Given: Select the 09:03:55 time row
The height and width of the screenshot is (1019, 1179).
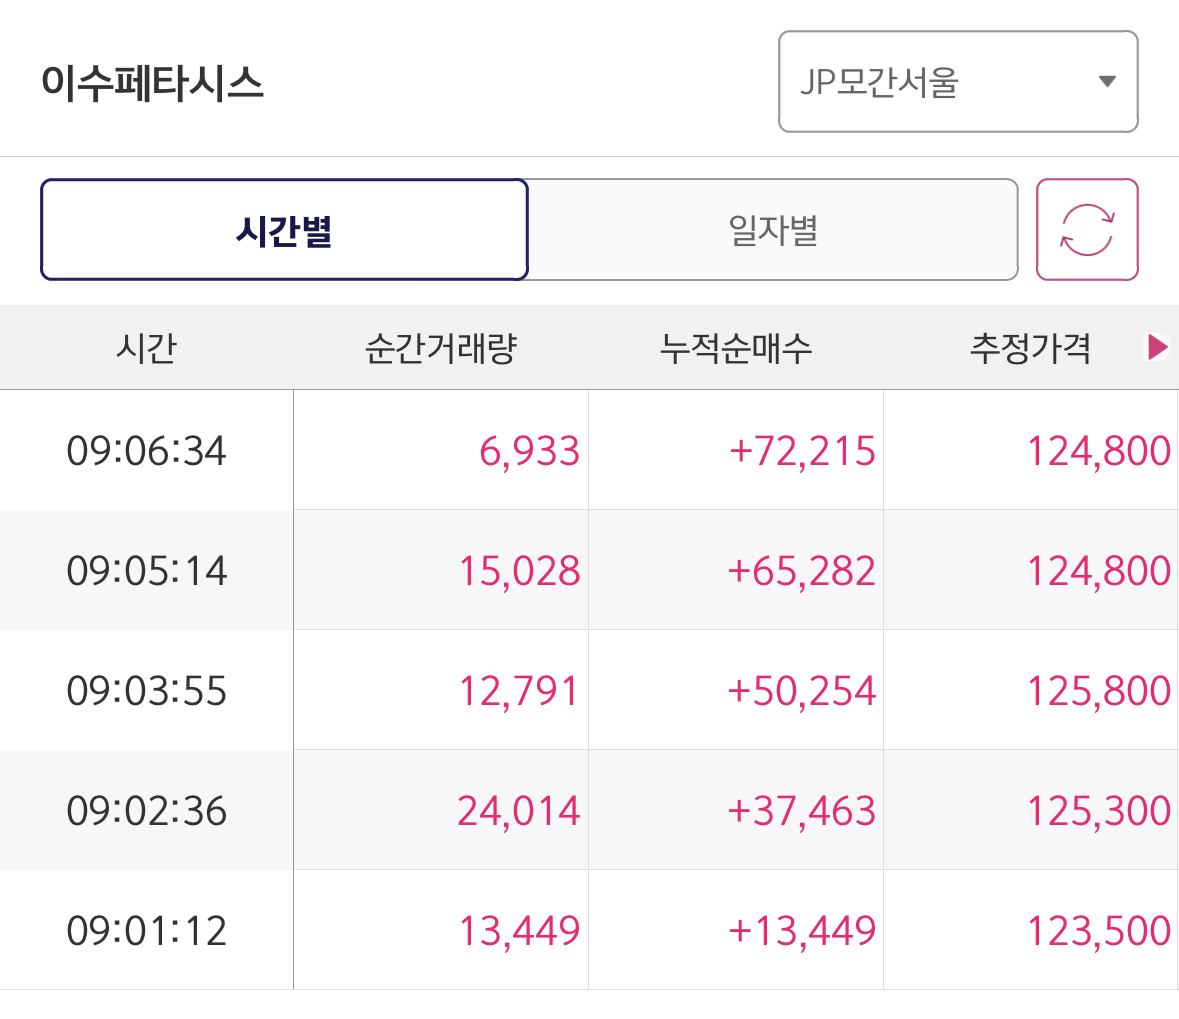Looking at the screenshot, I should click(146, 691).
